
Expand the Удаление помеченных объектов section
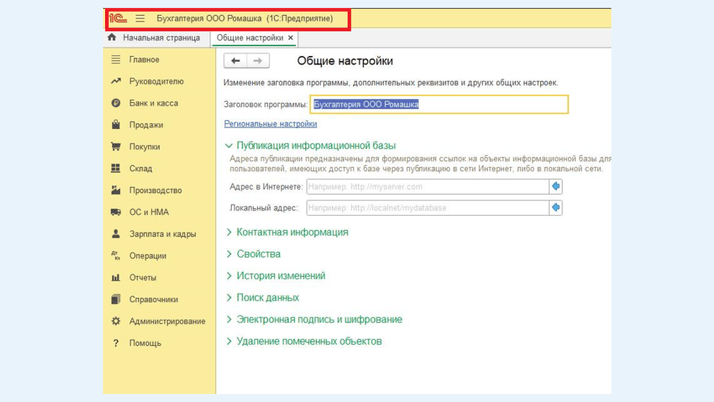[x=308, y=341]
